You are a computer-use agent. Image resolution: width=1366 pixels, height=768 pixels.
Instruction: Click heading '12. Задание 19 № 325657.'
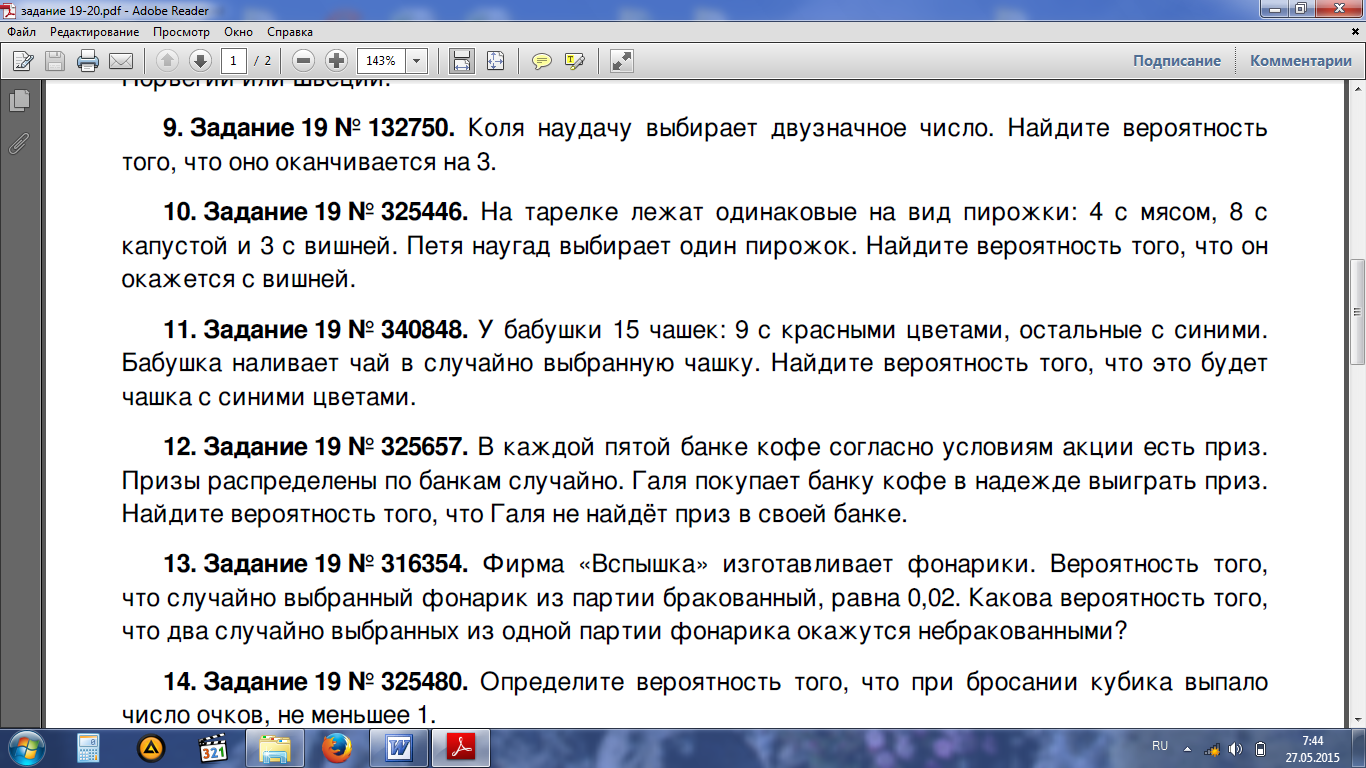(x=316, y=447)
